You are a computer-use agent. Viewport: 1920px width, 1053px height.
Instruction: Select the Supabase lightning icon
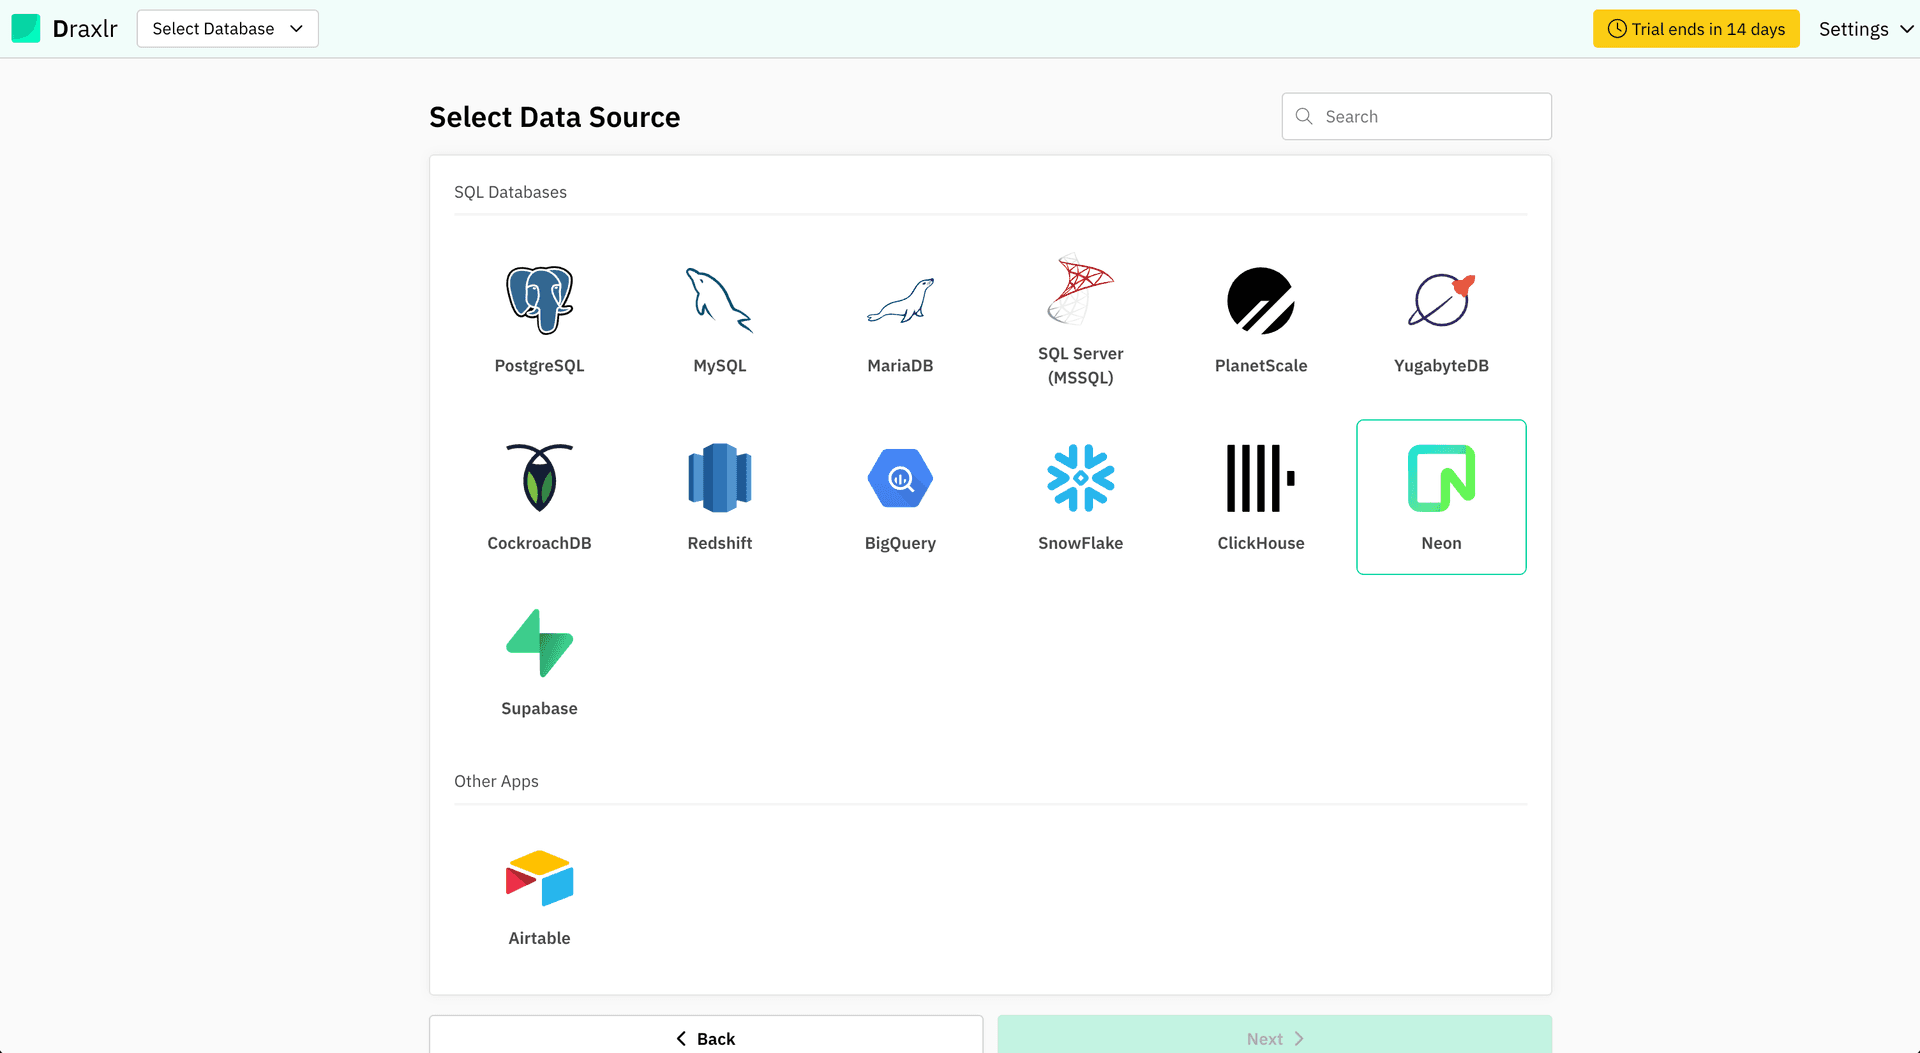click(x=539, y=642)
